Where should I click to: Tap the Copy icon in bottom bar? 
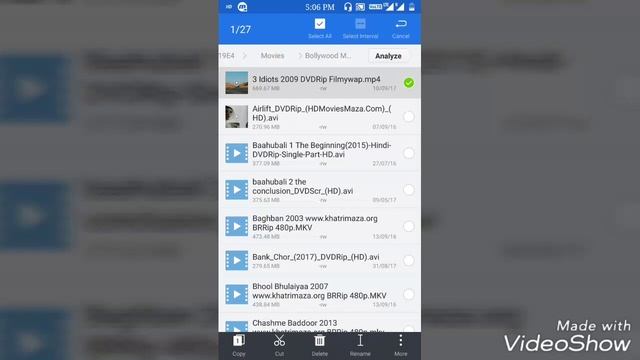(x=239, y=340)
